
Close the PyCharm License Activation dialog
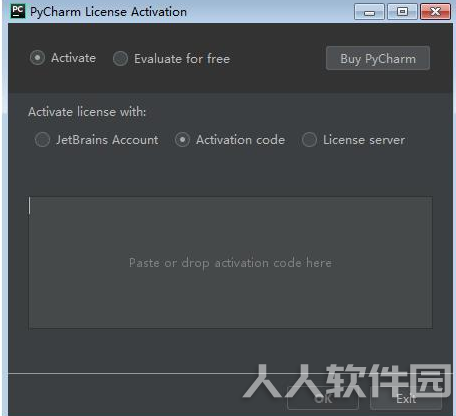(435, 12)
